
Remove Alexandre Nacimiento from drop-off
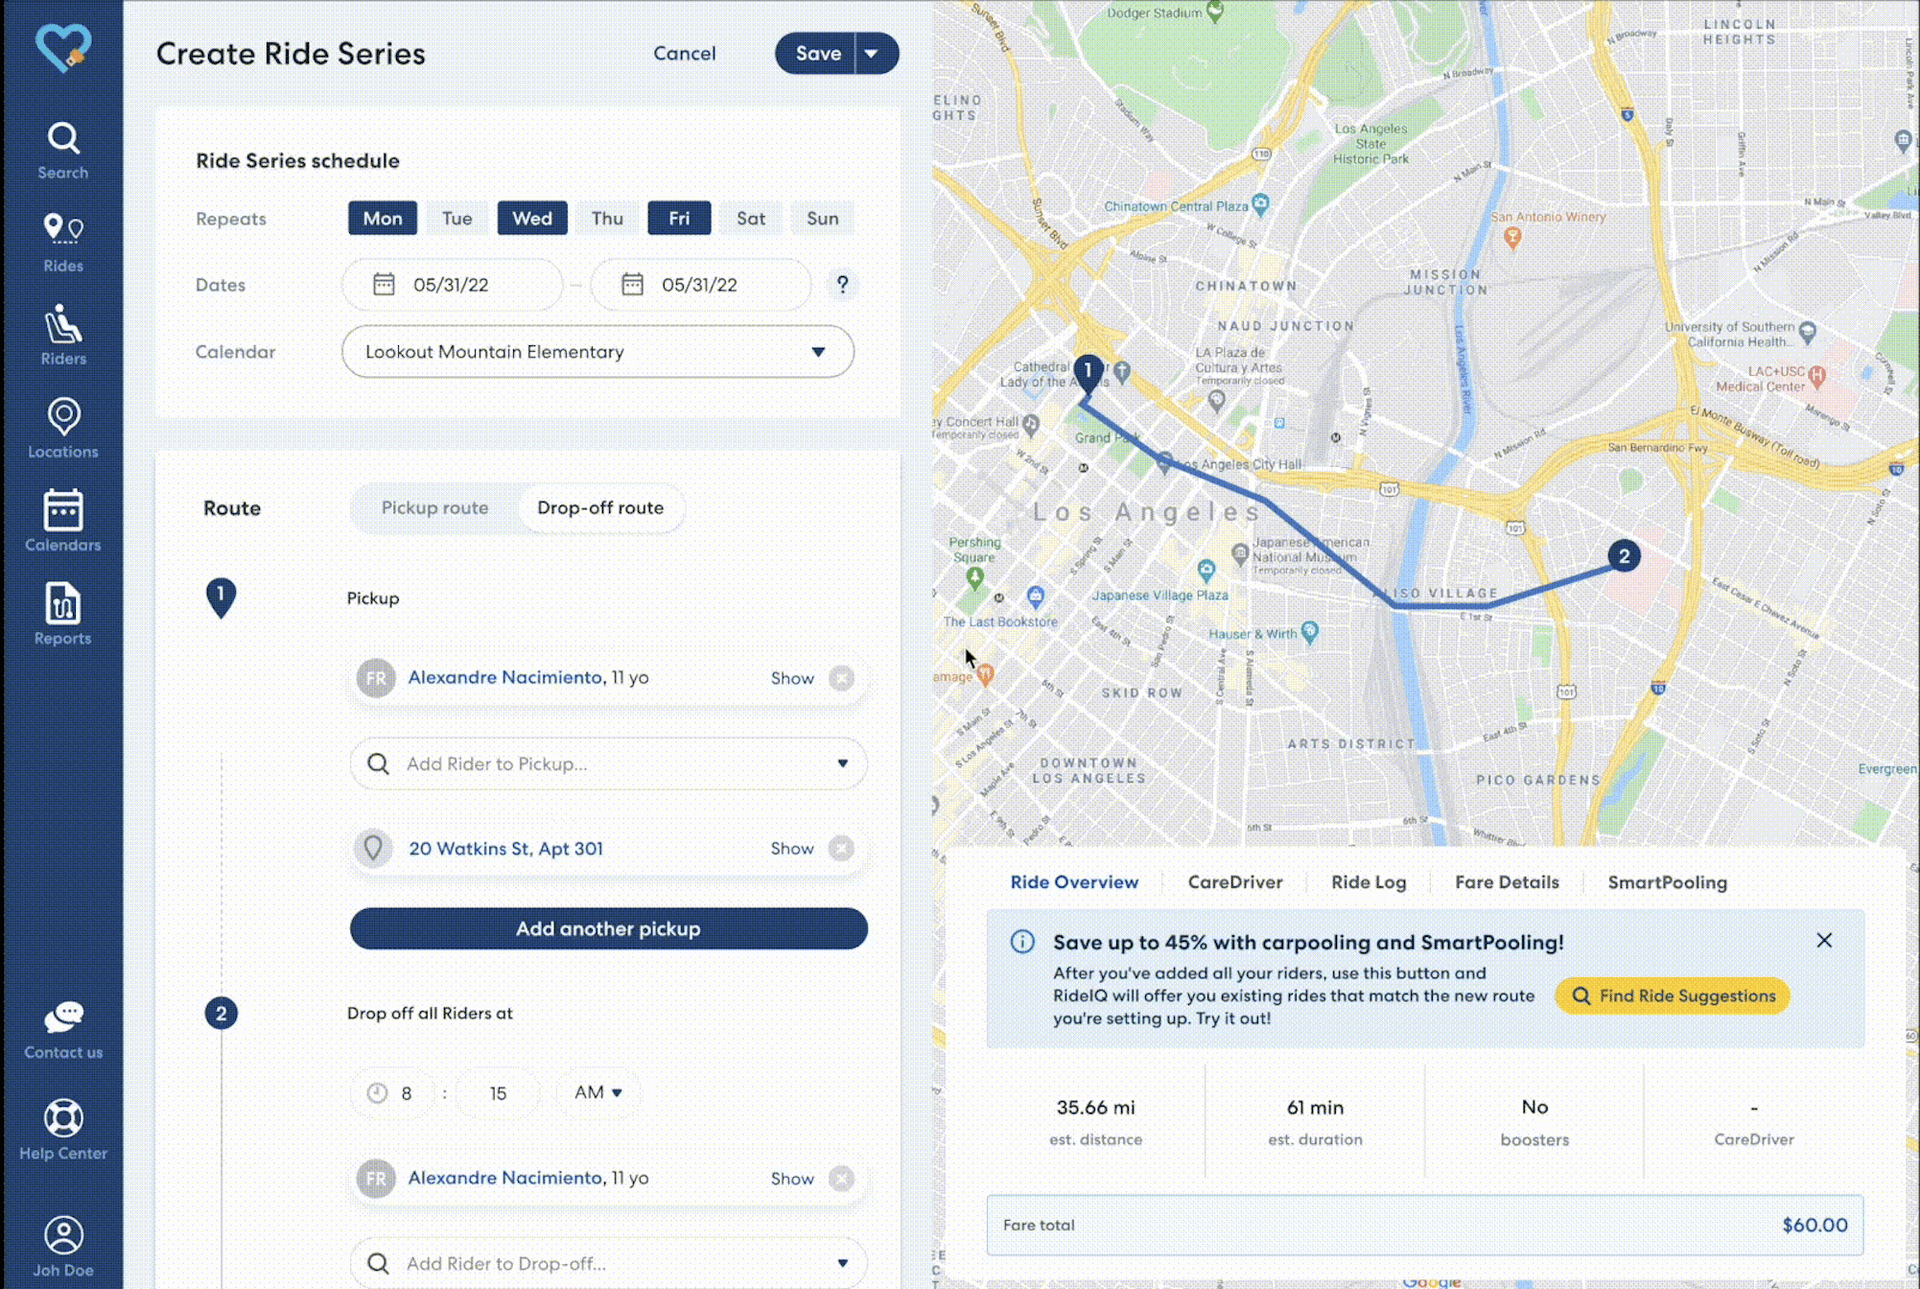842,1179
